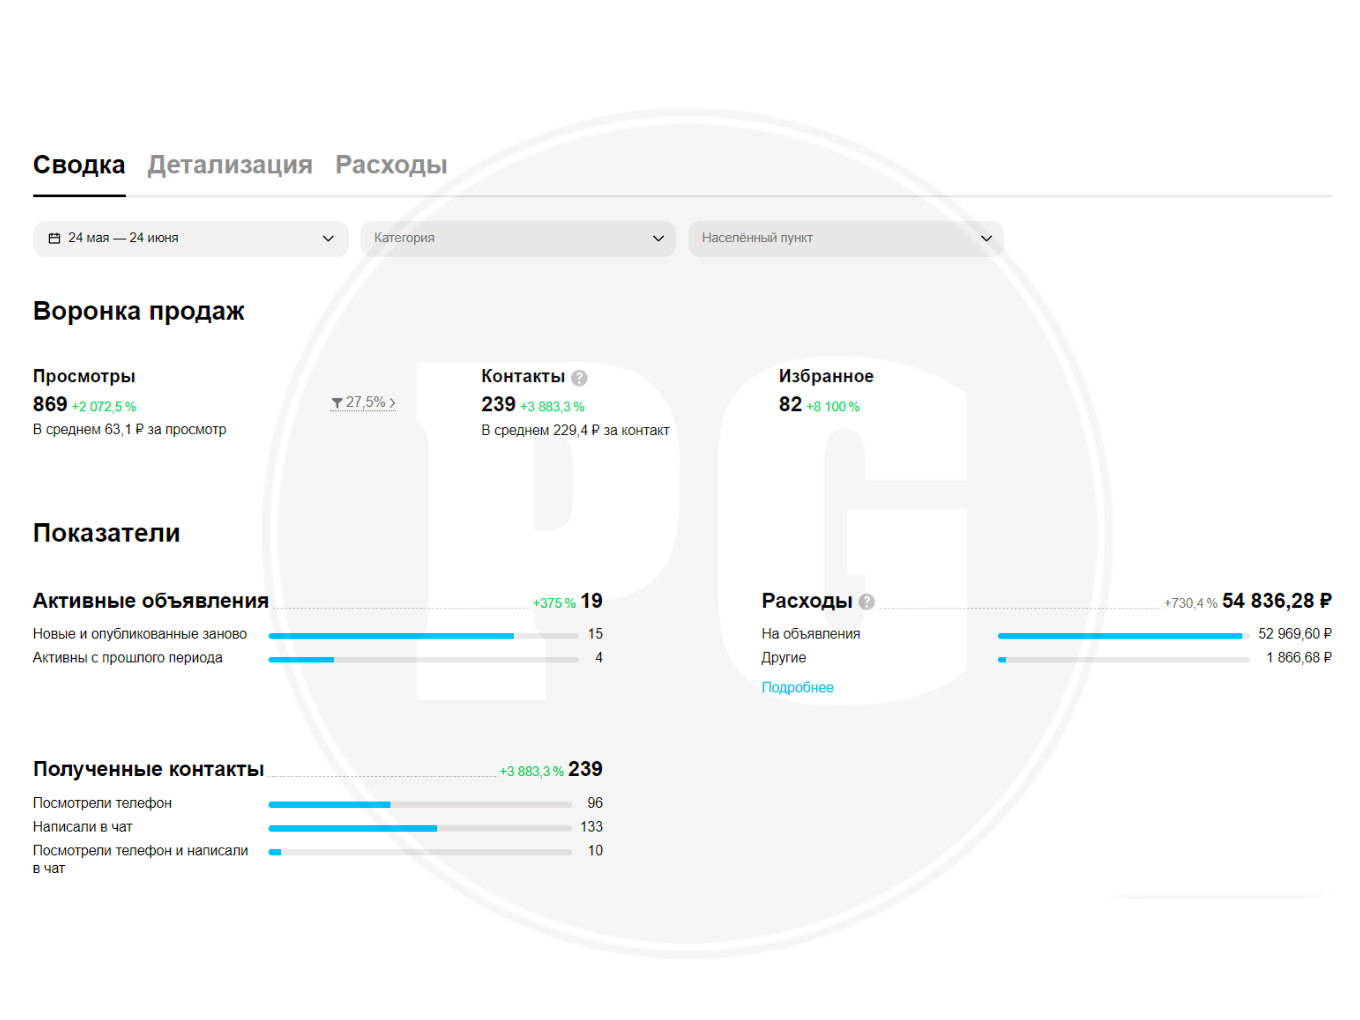This screenshot has width=1360, height=1020.
Task: Click the Написали в чат progress bar
Action: click(x=420, y=828)
